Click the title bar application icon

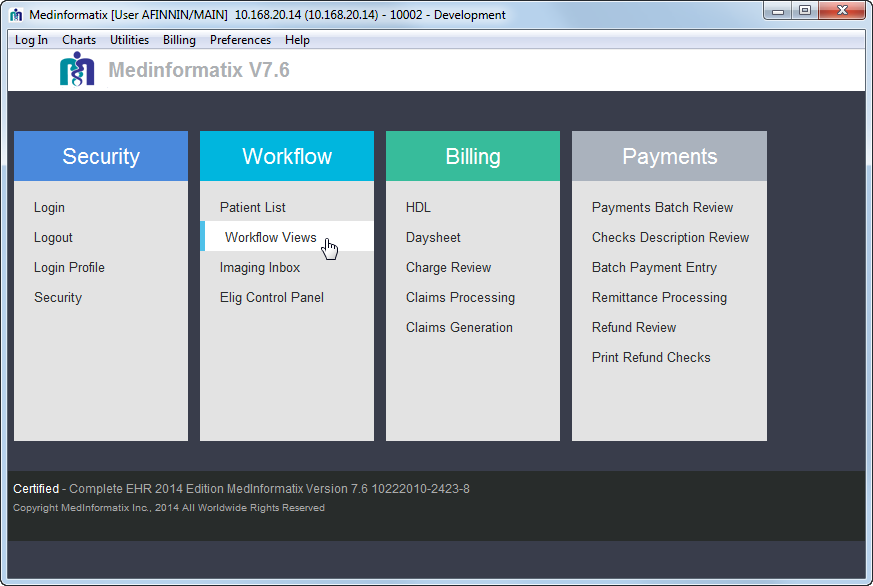16,15
